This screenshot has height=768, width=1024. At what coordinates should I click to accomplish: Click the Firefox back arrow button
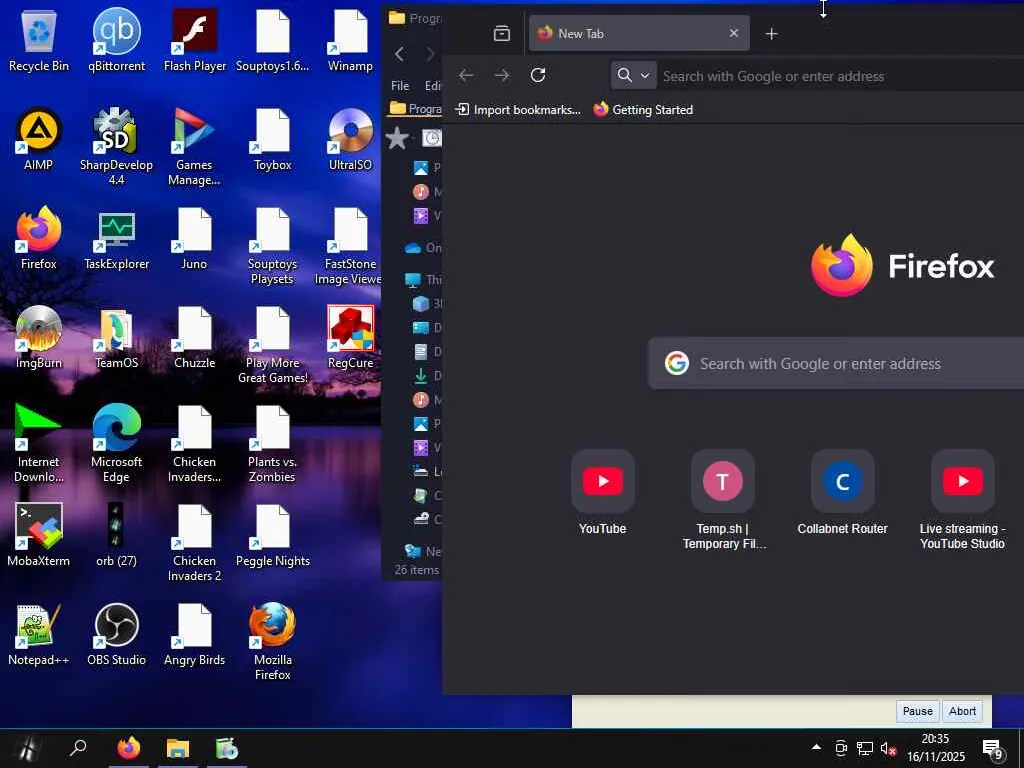tap(466, 75)
